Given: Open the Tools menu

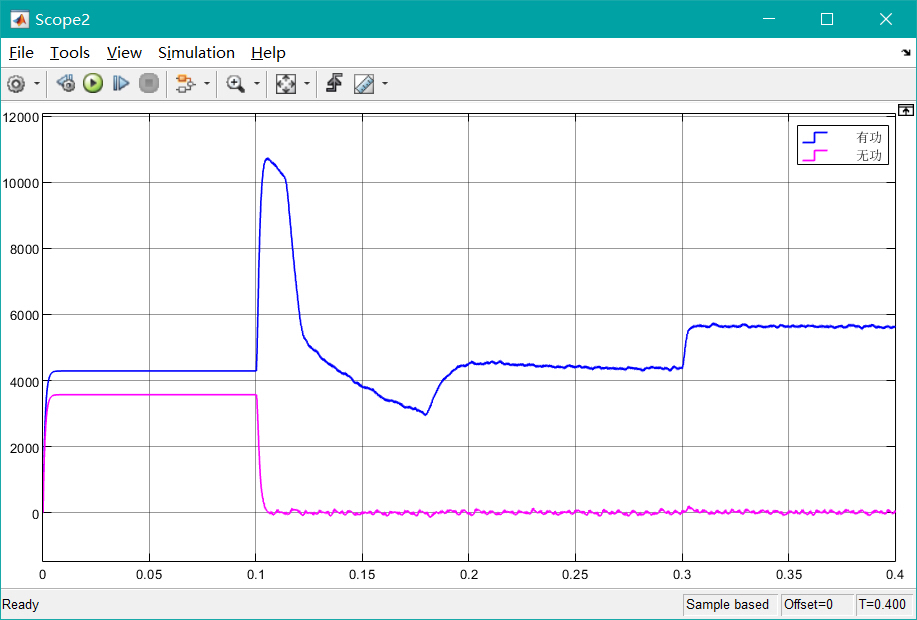Looking at the screenshot, I should 70,53.
